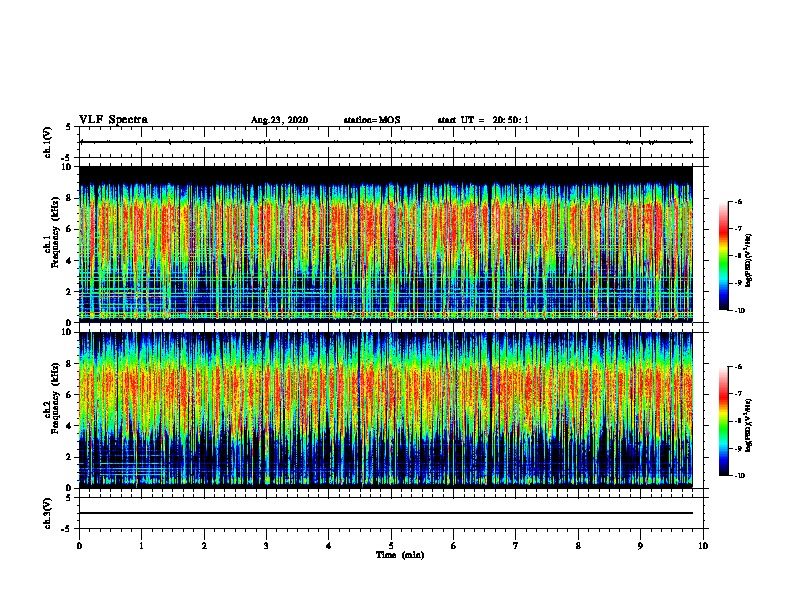The image size is (792, 612).
Task: Click the ch.1 frequency tick label "4"
Action: click(70, 261)
